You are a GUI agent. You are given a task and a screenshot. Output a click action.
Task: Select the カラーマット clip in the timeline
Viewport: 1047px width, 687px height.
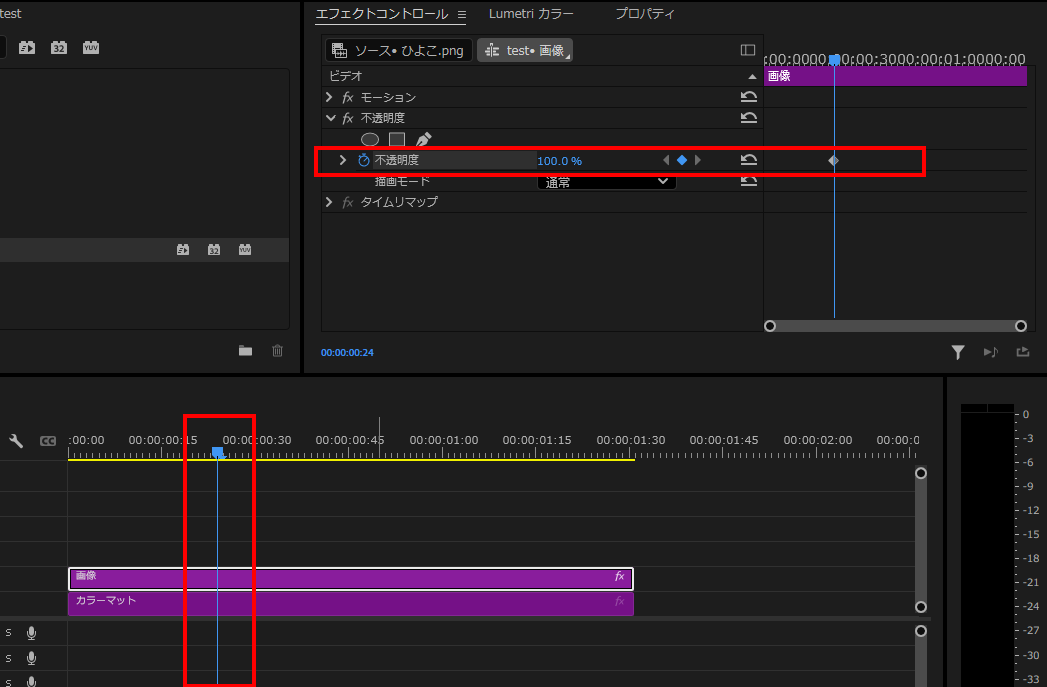click(350, 602)
